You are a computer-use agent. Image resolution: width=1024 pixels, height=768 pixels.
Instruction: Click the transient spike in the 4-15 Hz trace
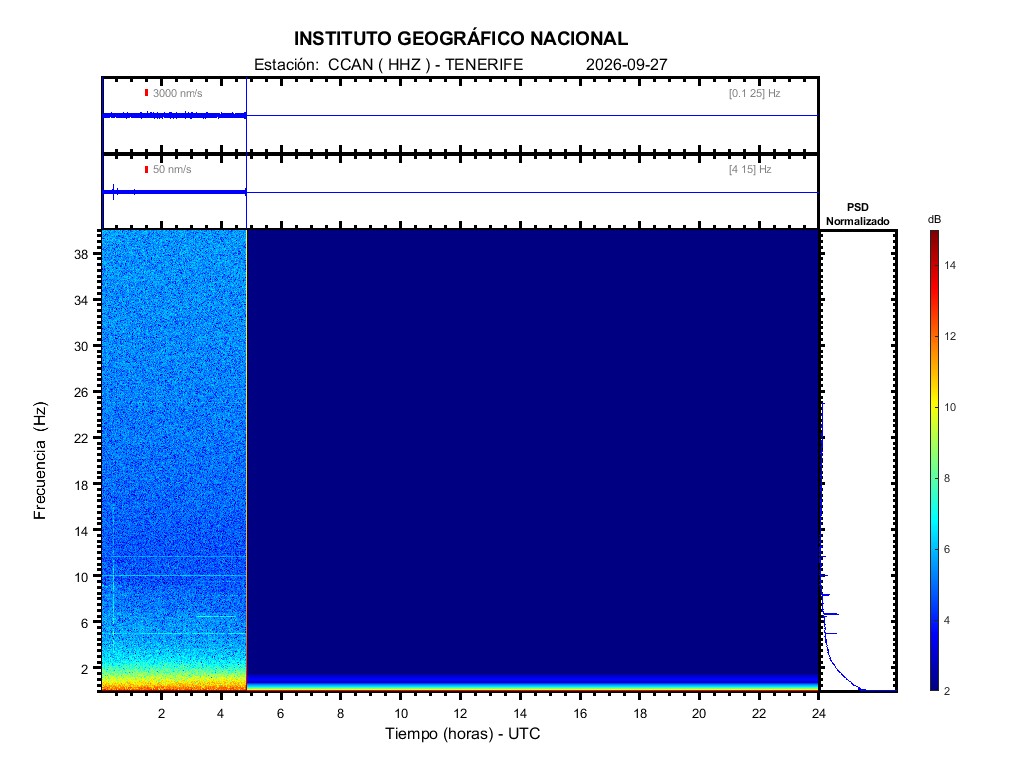[x=114, y=191]
